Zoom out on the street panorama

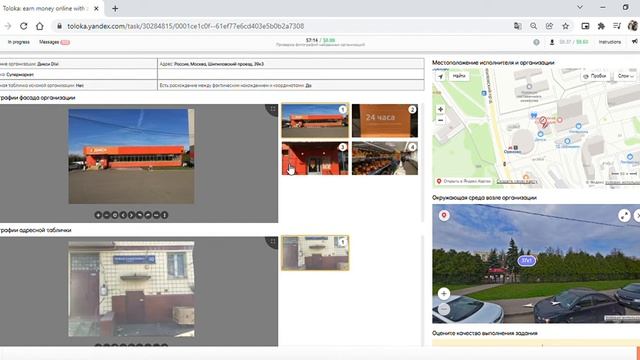click(x=444, y=309)
